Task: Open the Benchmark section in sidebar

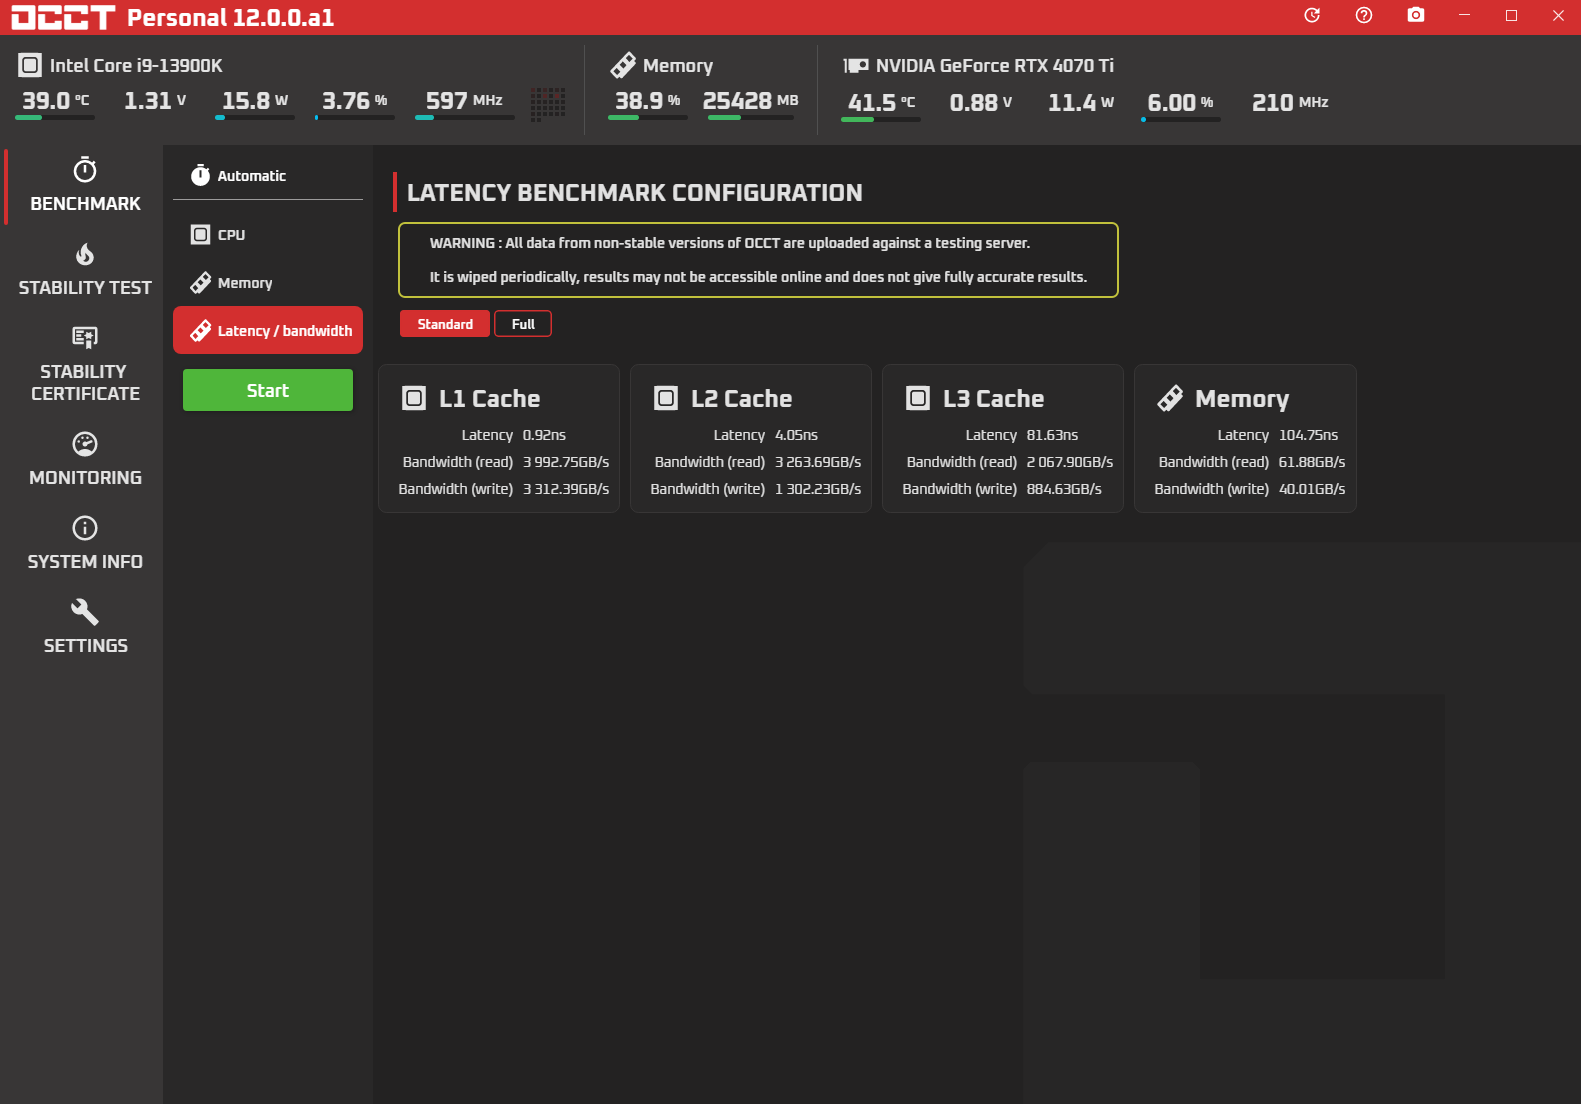Action: [x=85, y=186]
